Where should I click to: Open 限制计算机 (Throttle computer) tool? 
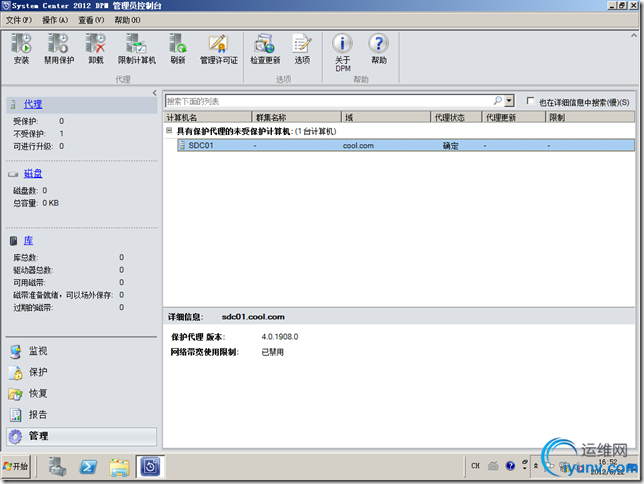[x=137, y=49]
